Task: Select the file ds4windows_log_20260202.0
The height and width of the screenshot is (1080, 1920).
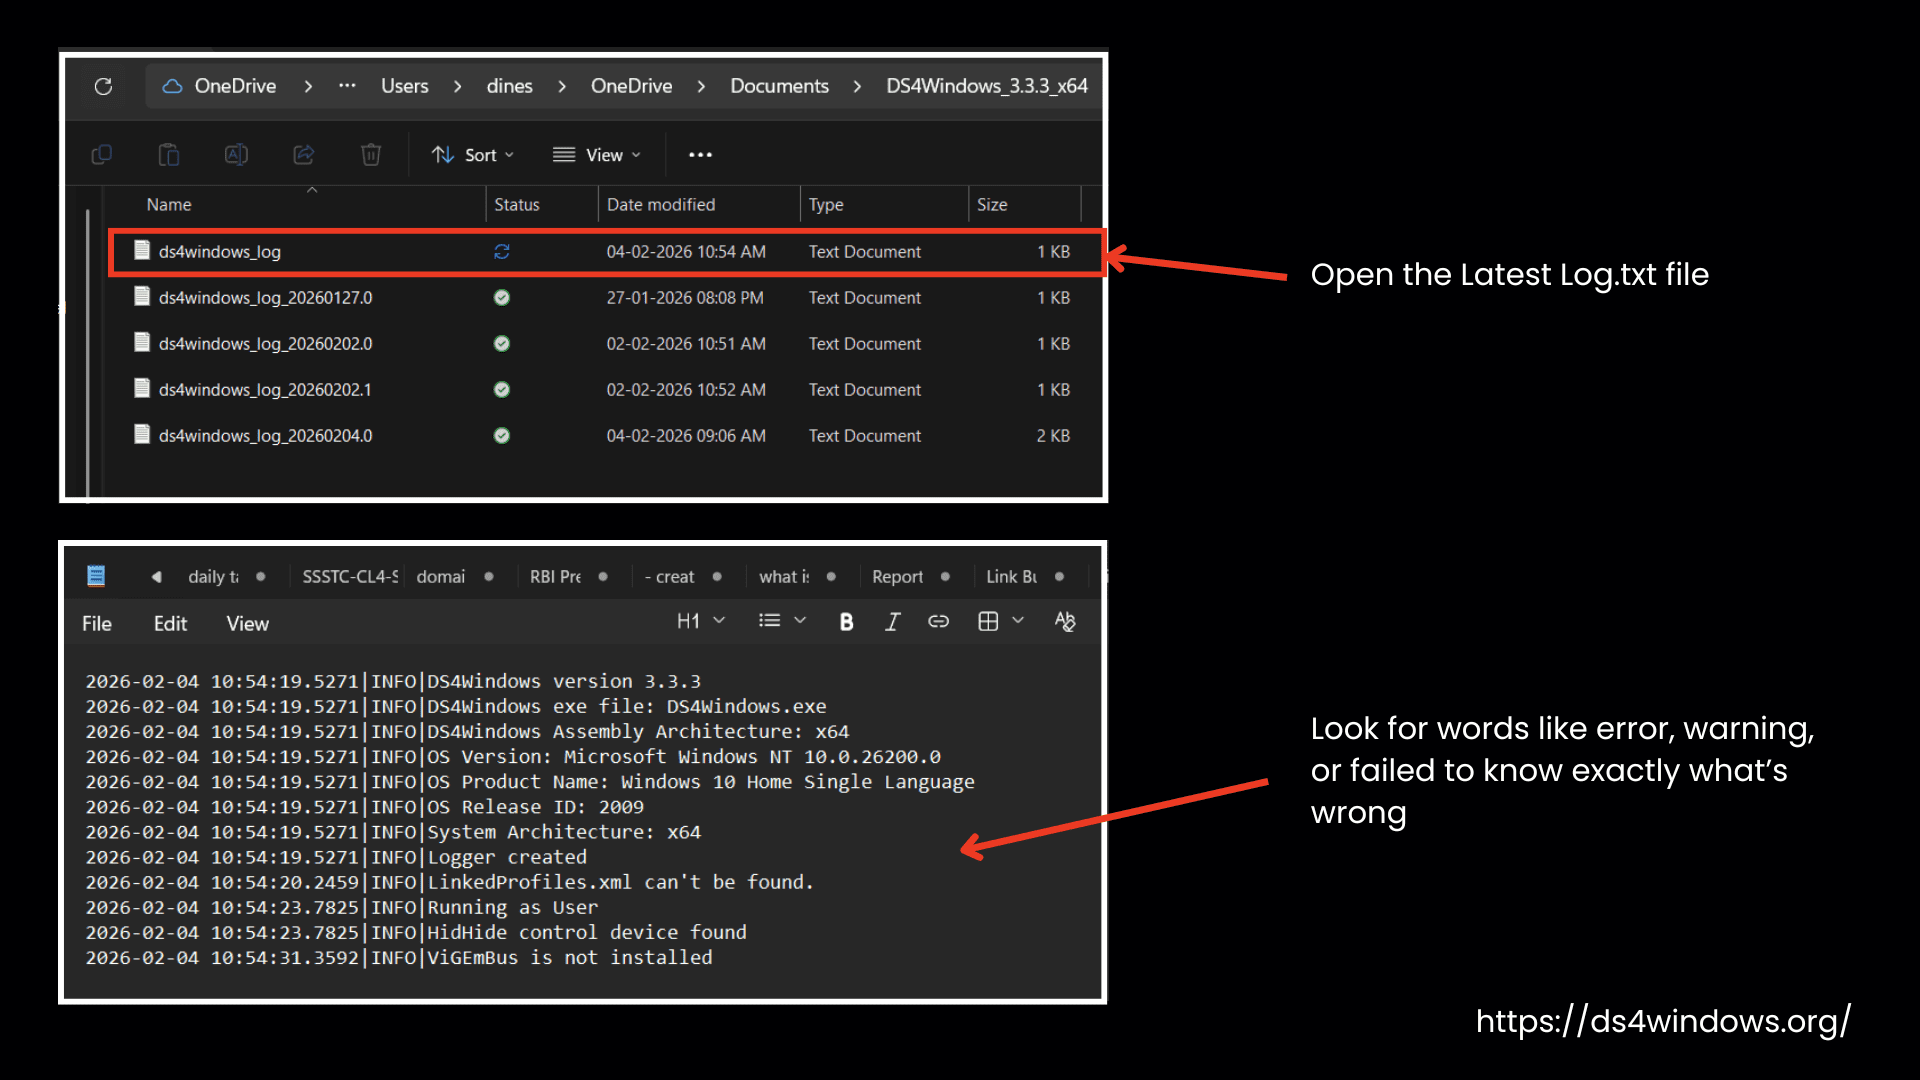Action: coord(265,344)
